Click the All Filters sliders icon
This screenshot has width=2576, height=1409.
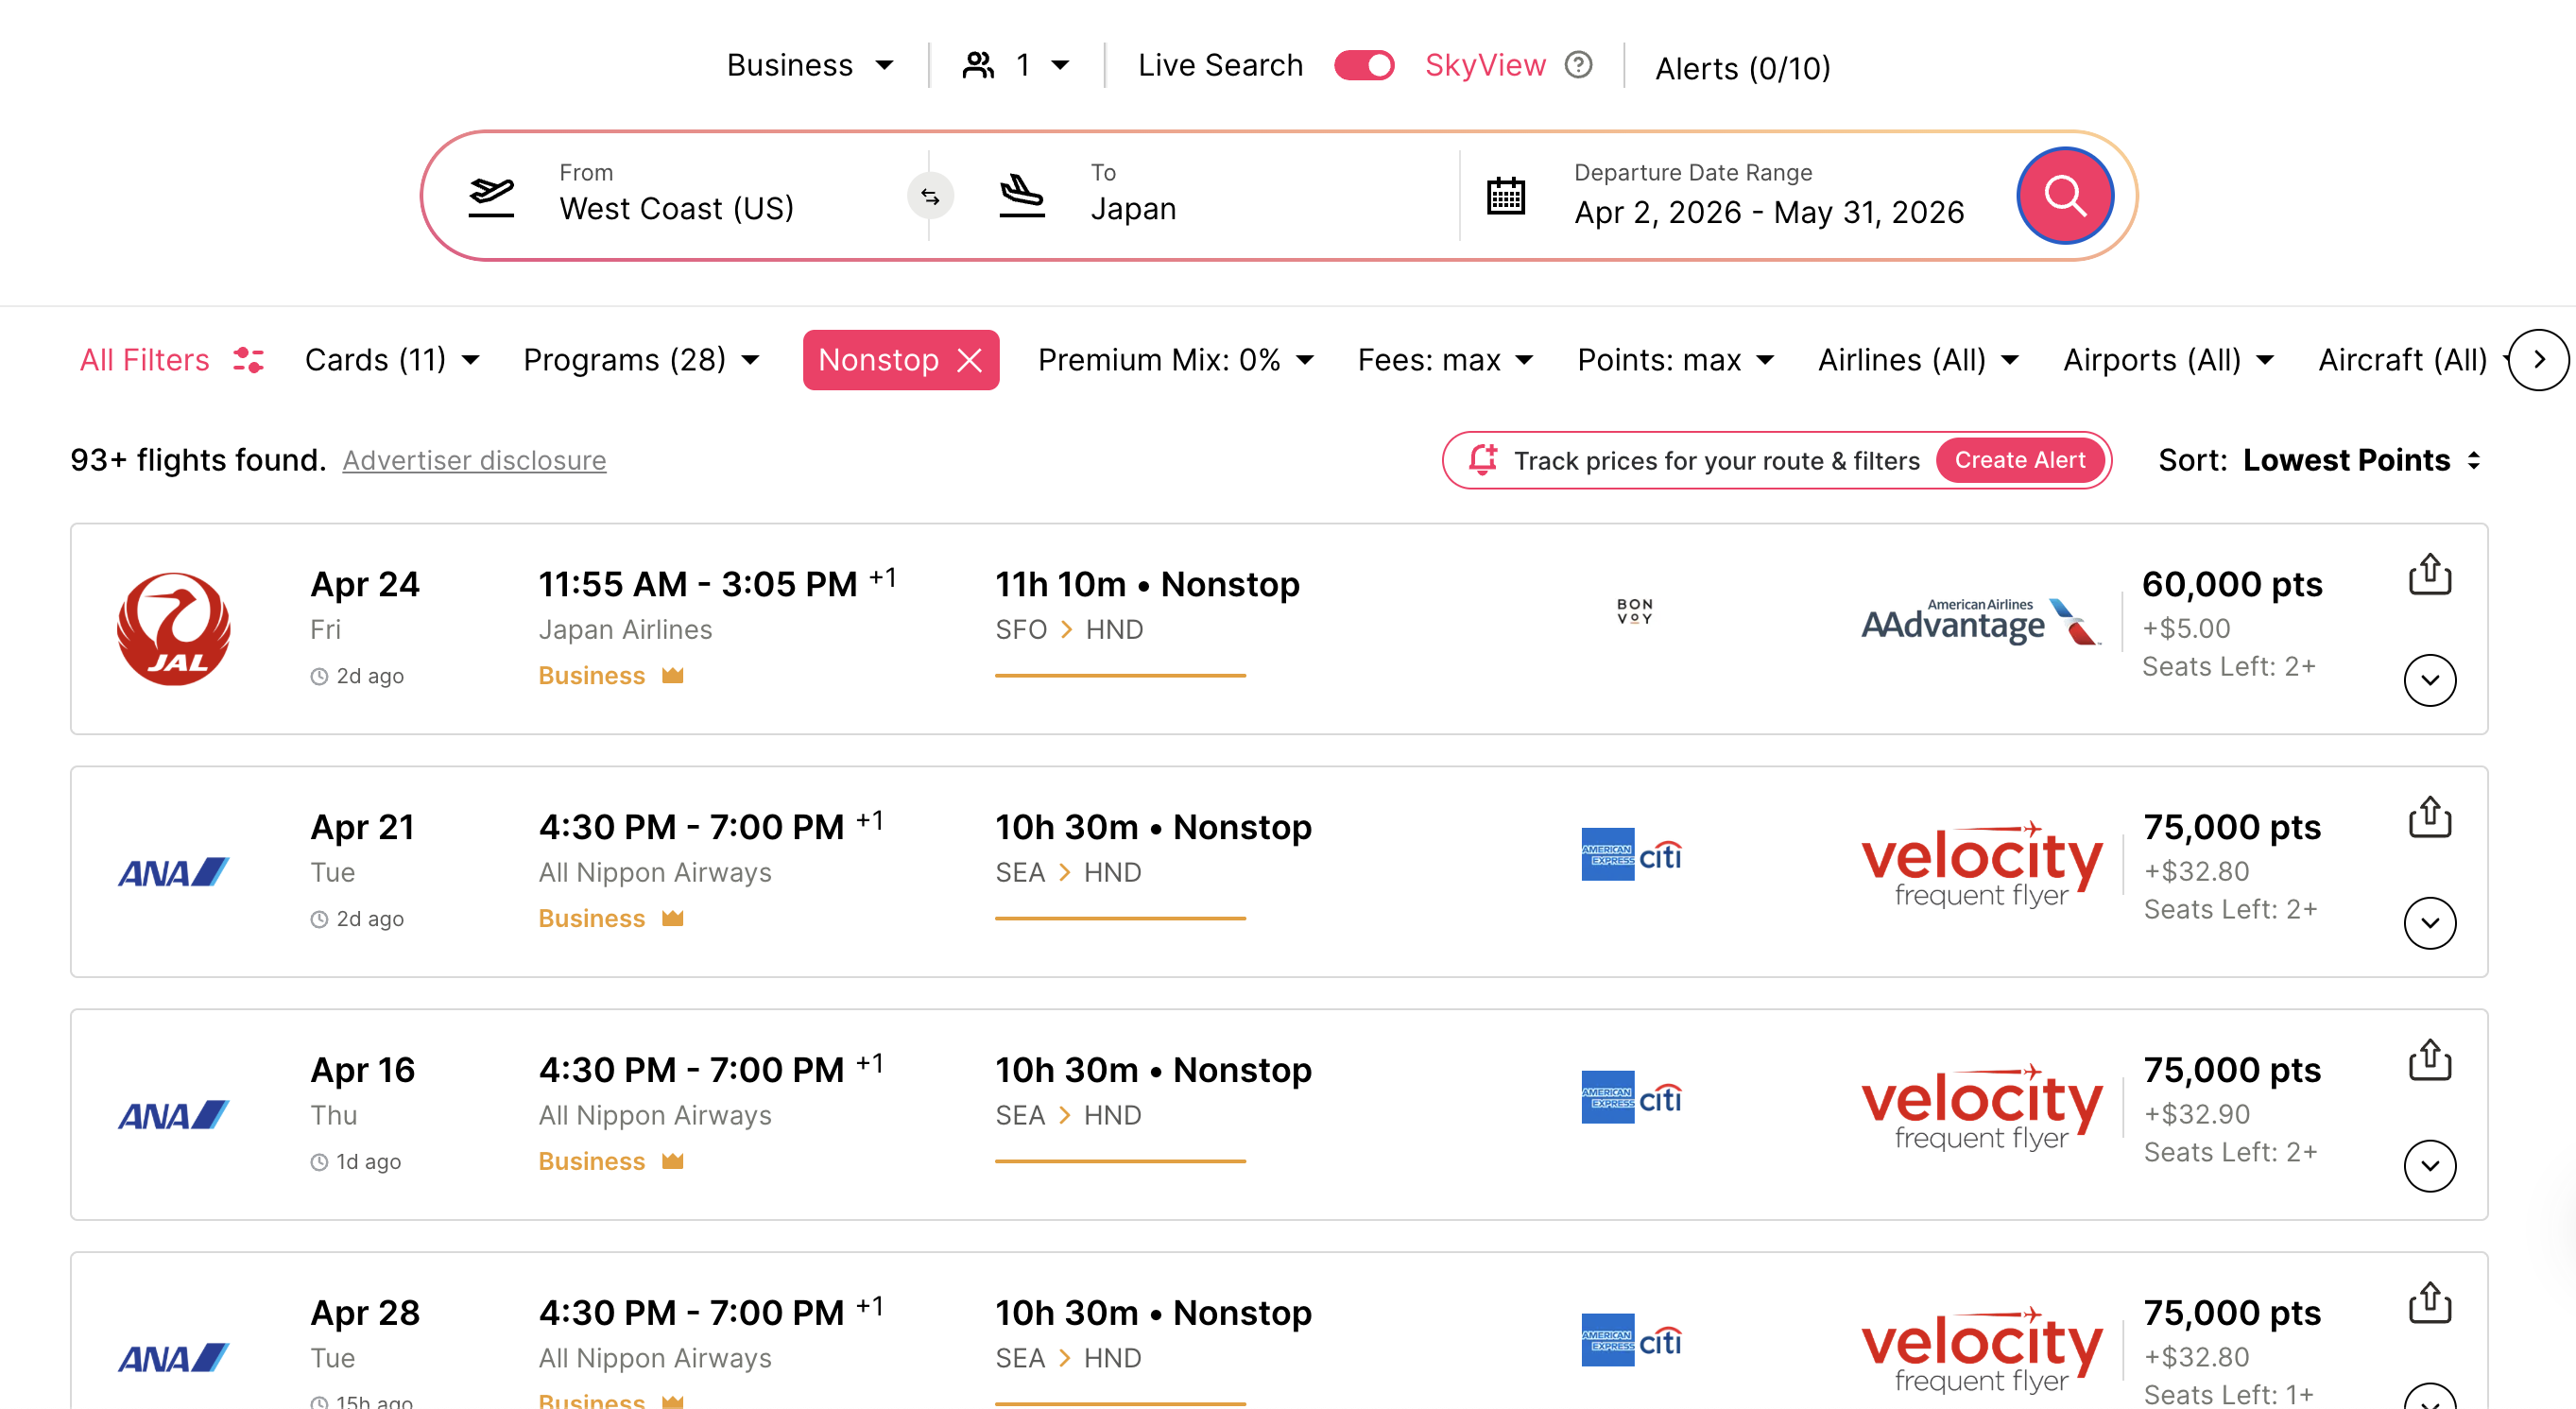(248, 360)
